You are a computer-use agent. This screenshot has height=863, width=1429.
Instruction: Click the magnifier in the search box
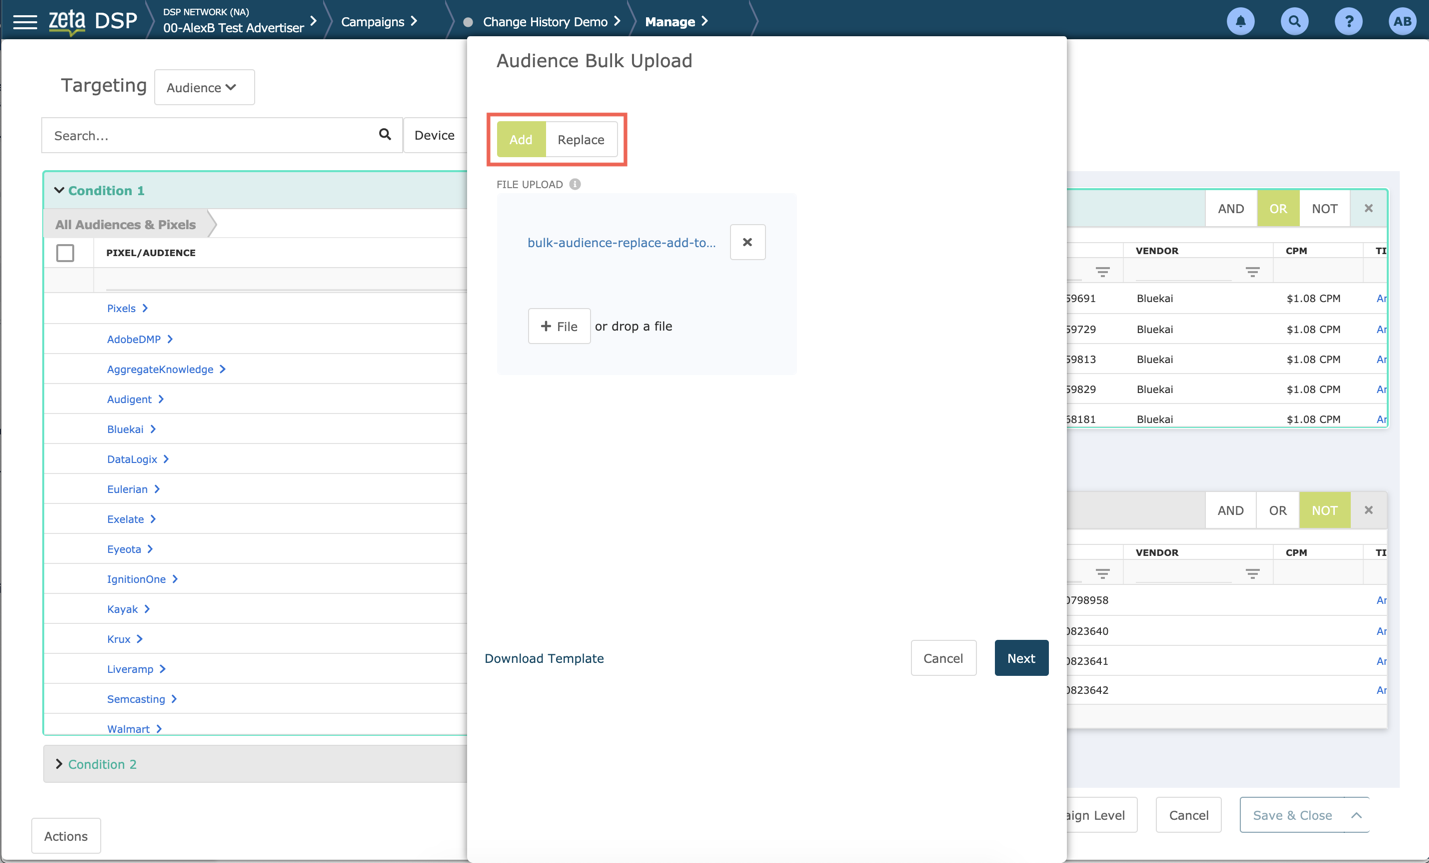[385, 135]
